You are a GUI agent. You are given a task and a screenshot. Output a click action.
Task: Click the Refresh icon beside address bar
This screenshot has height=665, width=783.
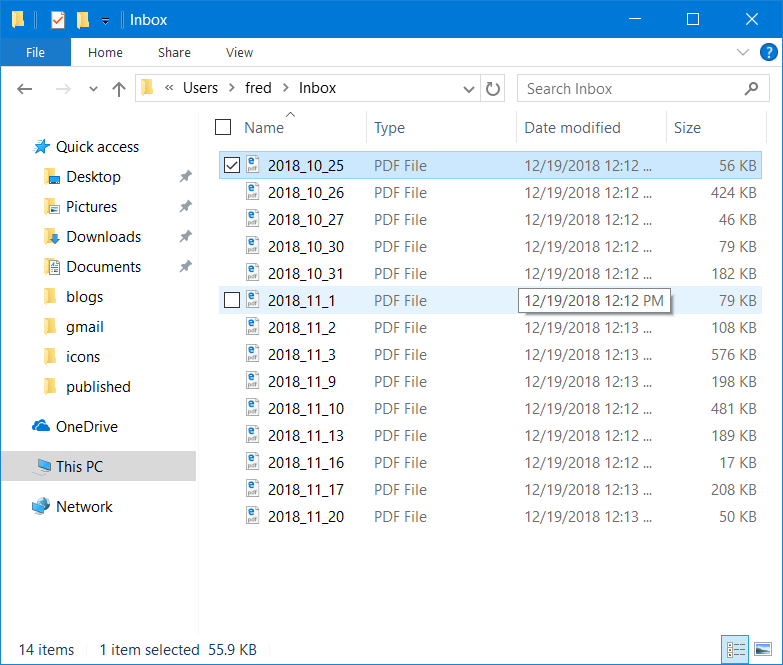492,89
